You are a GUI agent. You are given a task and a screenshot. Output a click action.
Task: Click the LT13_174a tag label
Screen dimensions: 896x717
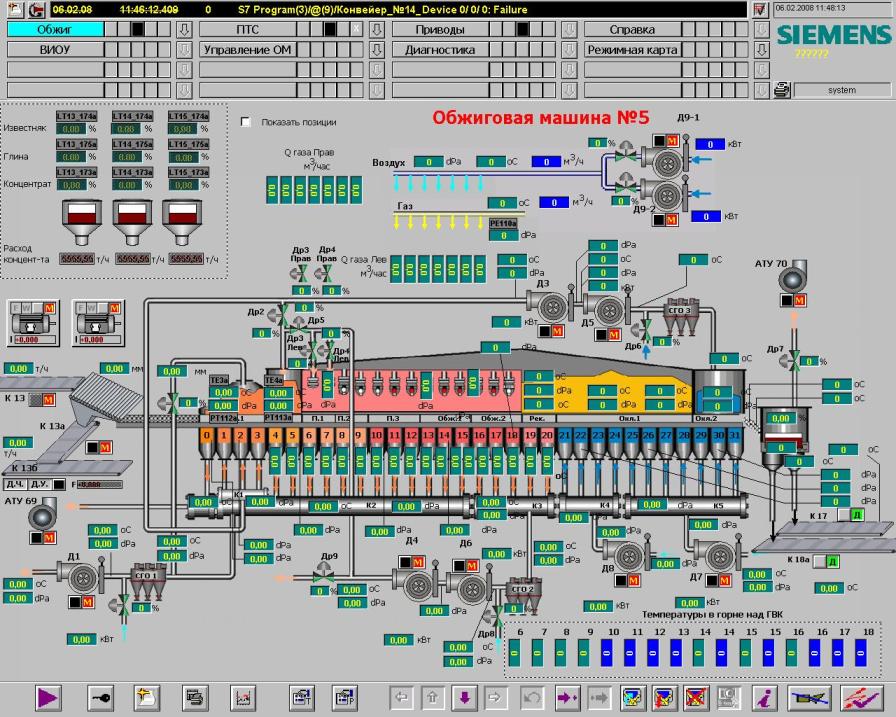(x=77, y=116)
